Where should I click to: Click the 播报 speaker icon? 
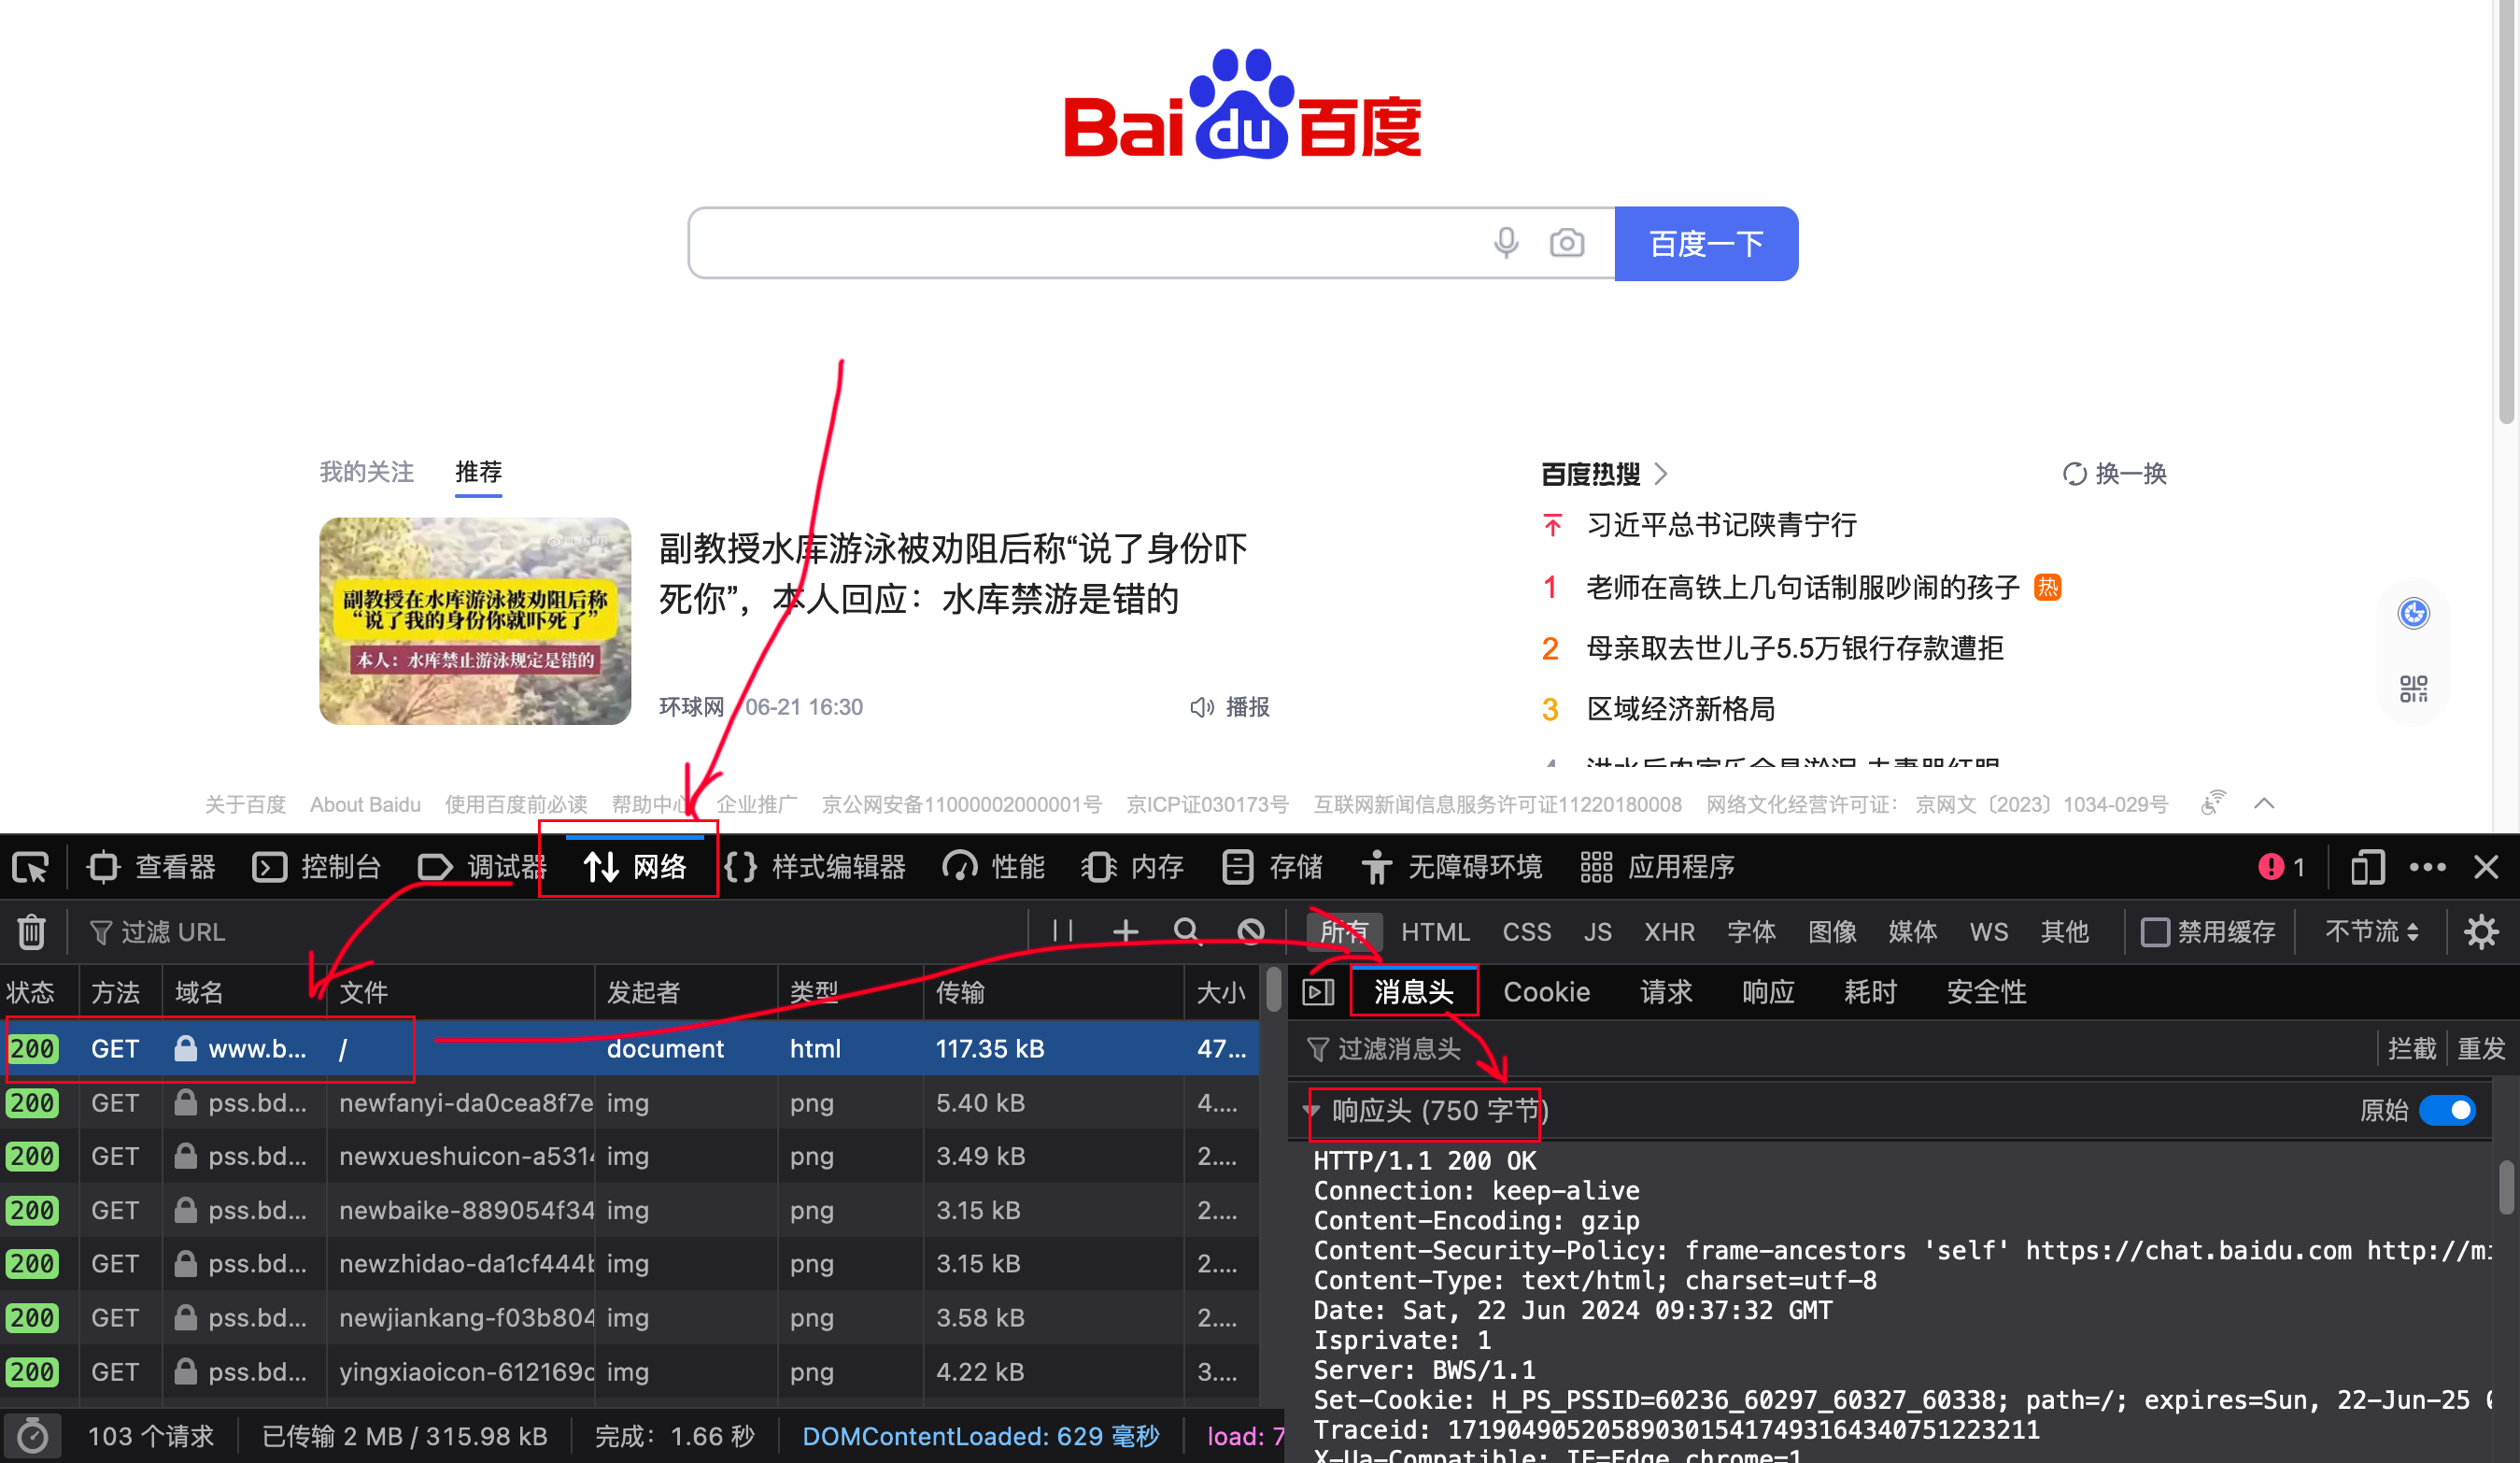pyautogui.click(x=1201, y=707)
